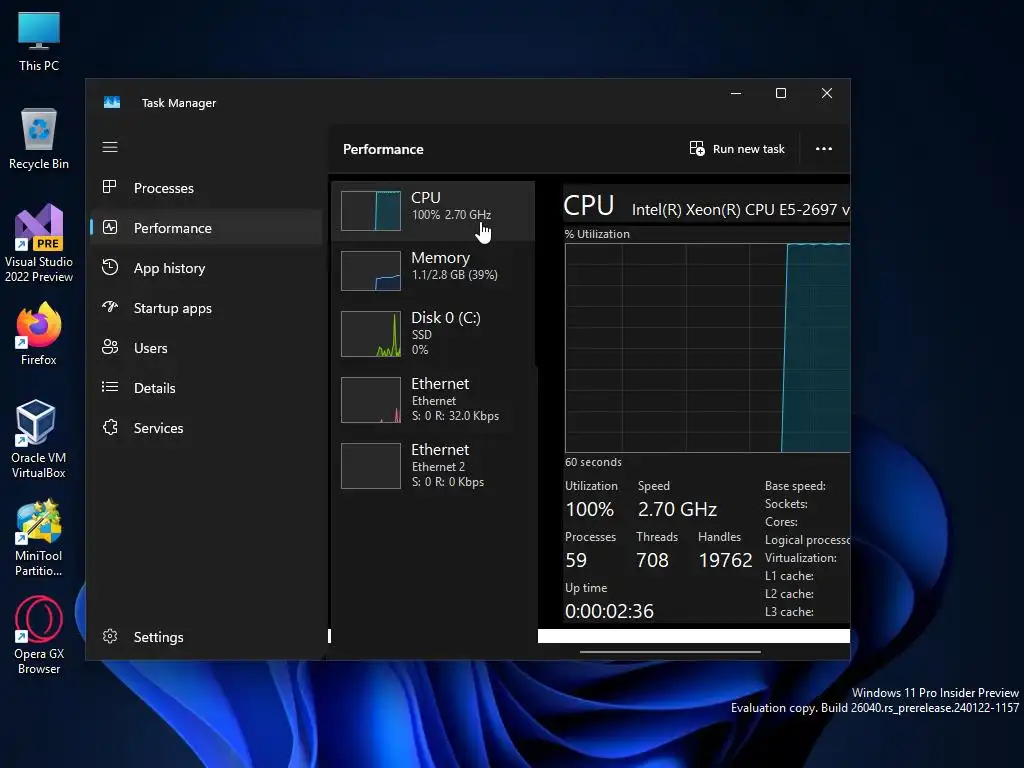Click the Intel(R) Xeon(R) CPU model name

click(741, 210)
